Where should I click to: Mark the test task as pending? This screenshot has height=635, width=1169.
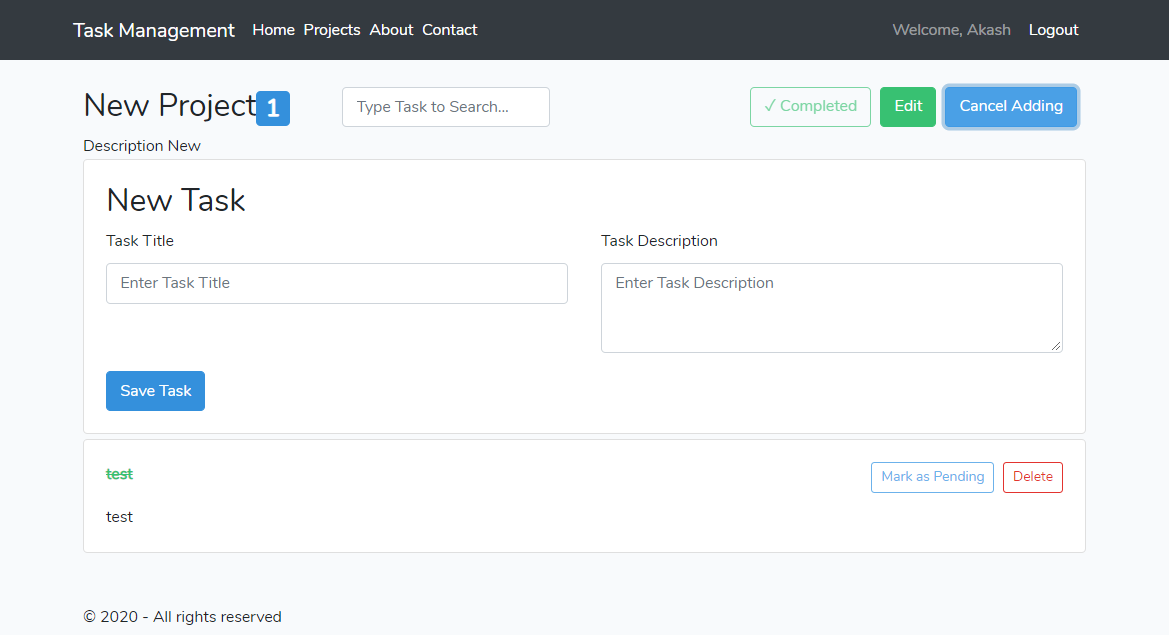pyautogui.click(x=932, y=477)
